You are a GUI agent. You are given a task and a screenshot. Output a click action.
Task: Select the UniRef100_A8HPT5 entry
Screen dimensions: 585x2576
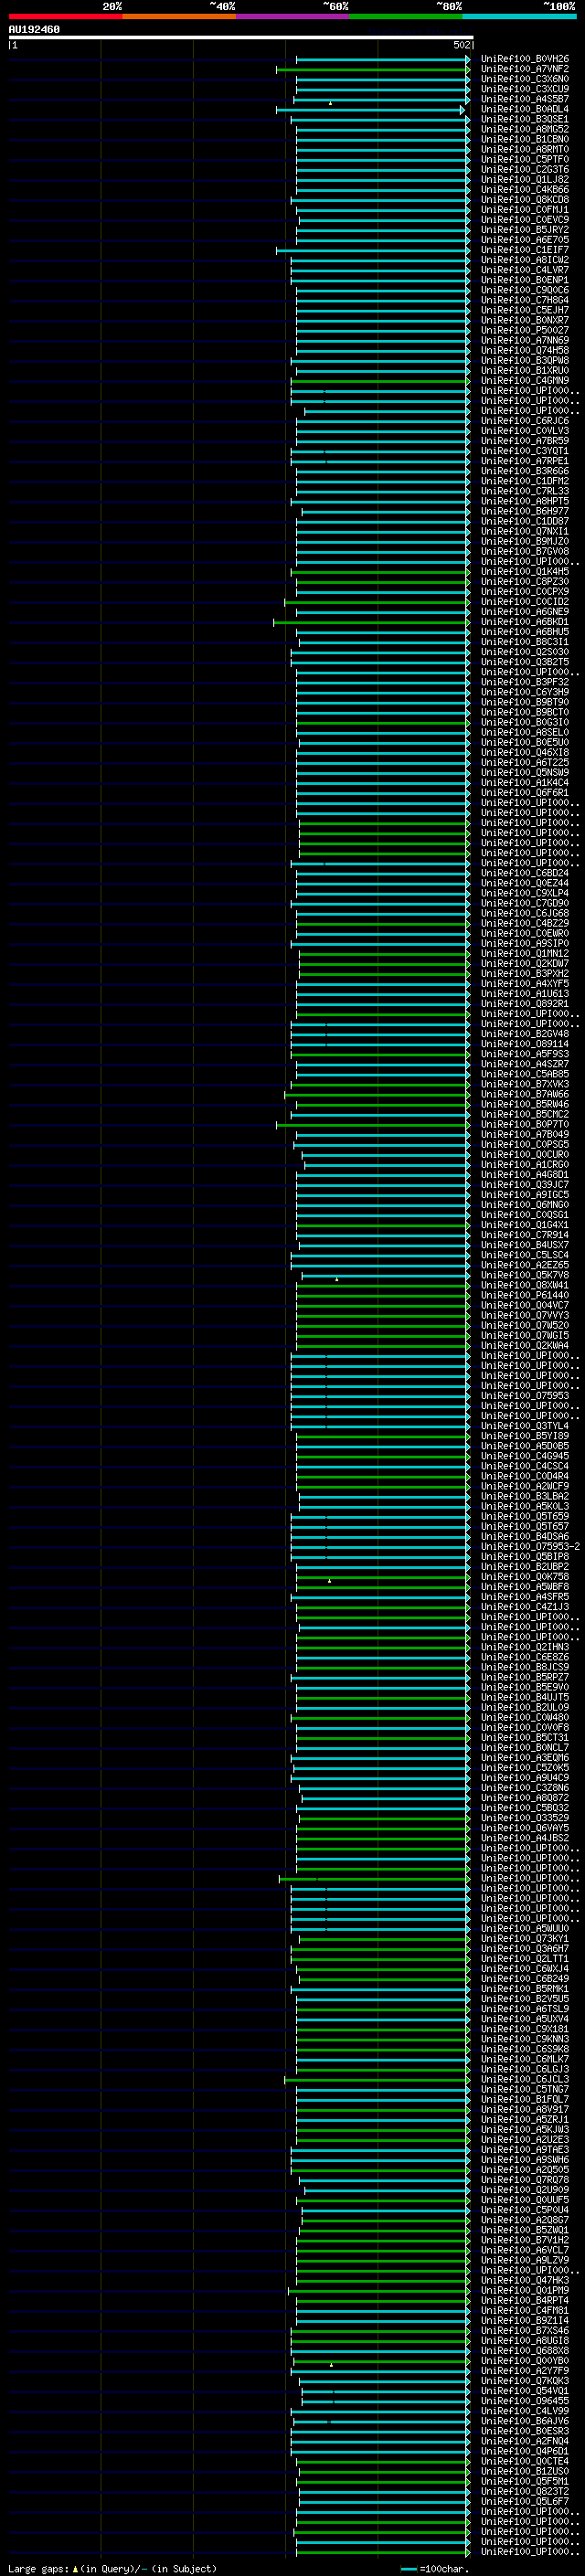[525, 501]
